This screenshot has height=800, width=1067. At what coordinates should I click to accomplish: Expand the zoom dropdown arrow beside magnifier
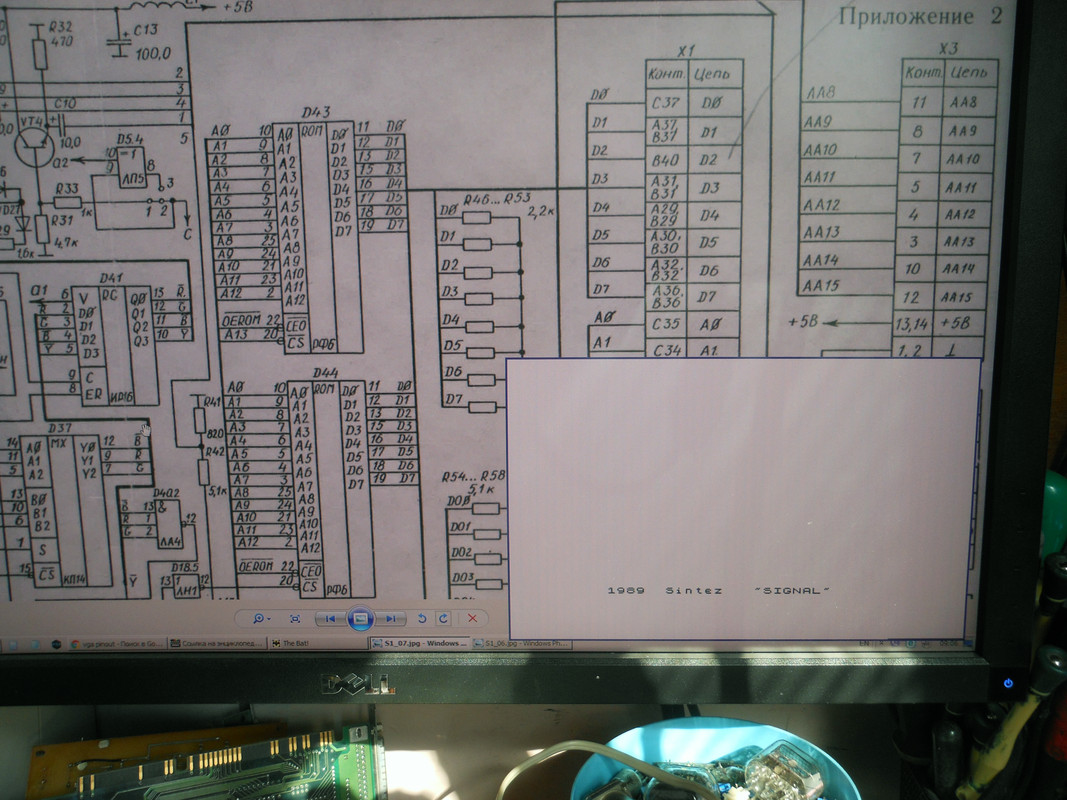tap(269, 619)
